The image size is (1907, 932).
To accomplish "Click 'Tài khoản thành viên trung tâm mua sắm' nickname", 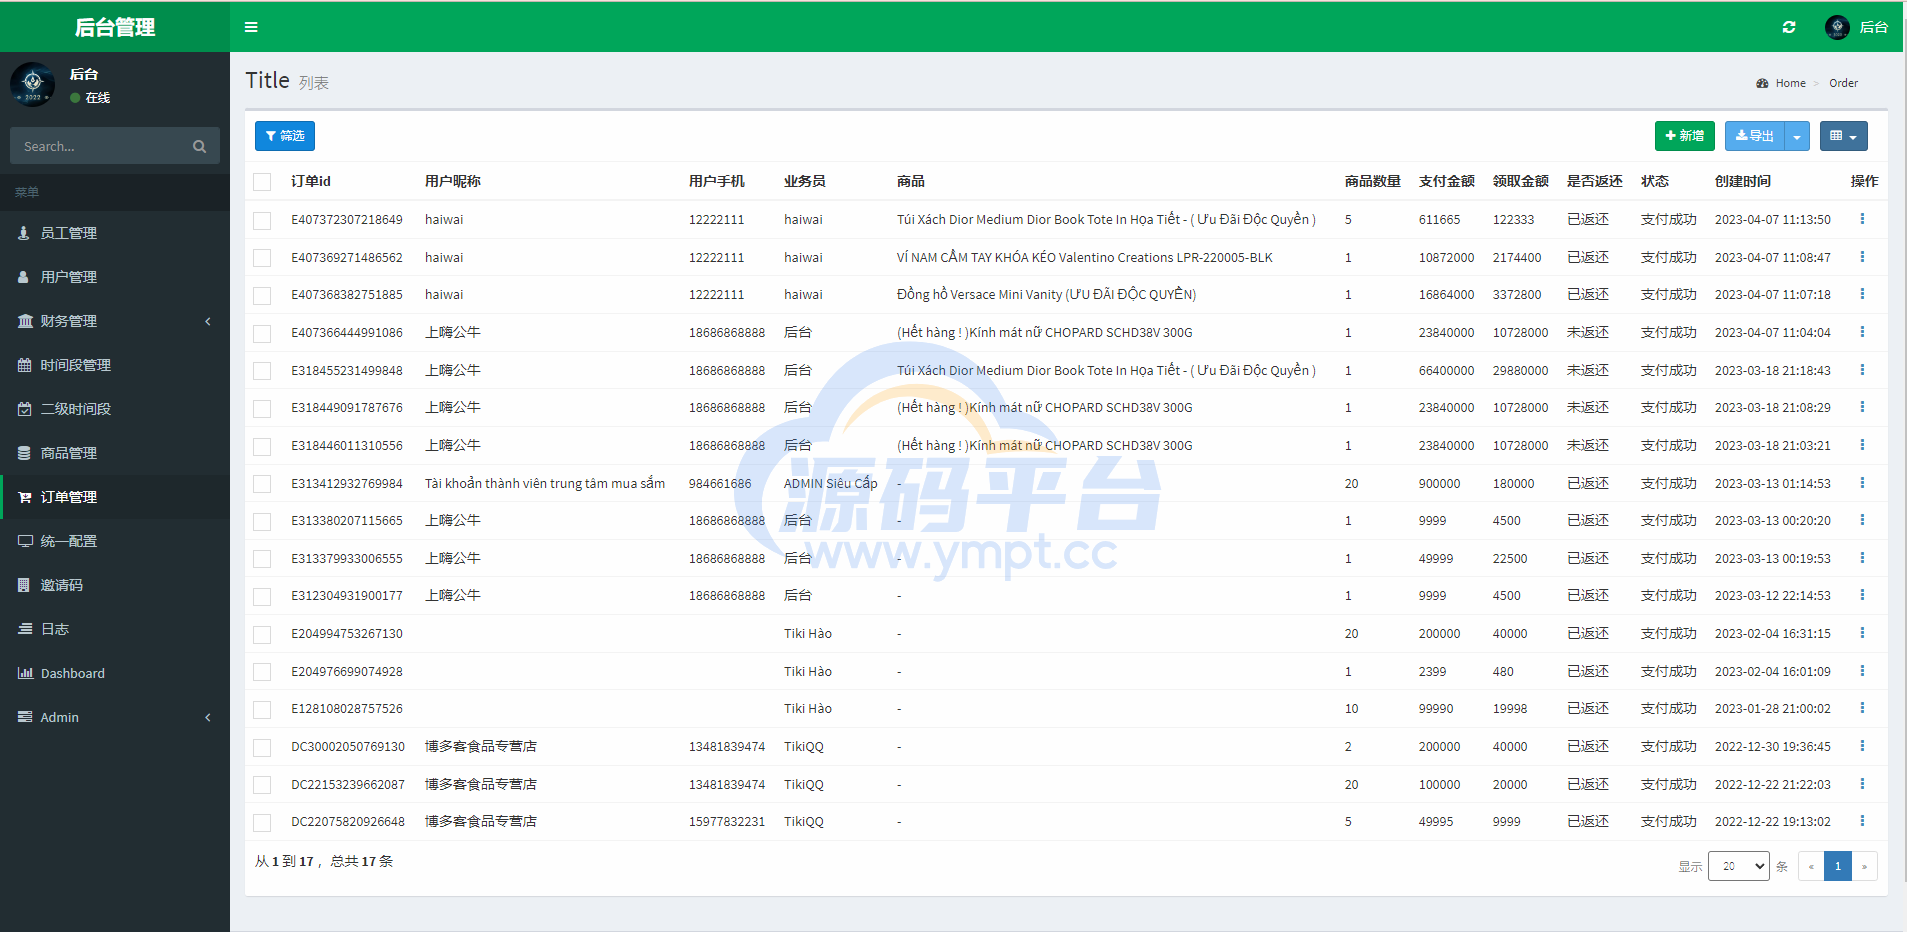I will (545, 483).
